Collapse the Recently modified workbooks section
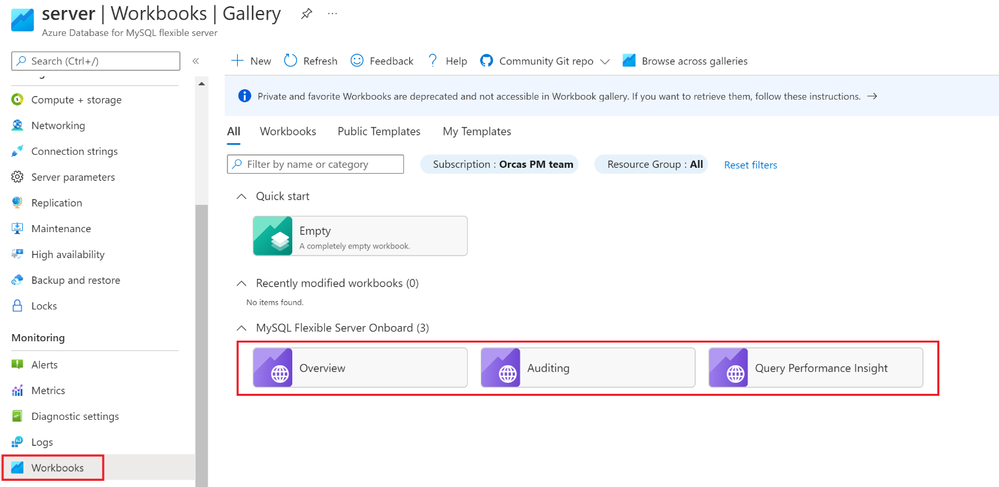This screenshot has width=999, height=487. pyautogui.click(x=241, y=283)
